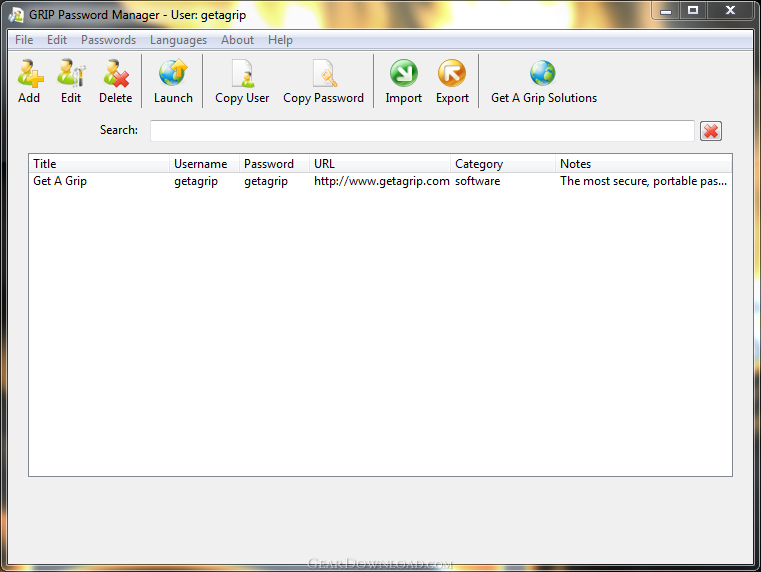The image size is (761, 572).
Task: Clear search with the red X button
Action: (x=711, y=131)
